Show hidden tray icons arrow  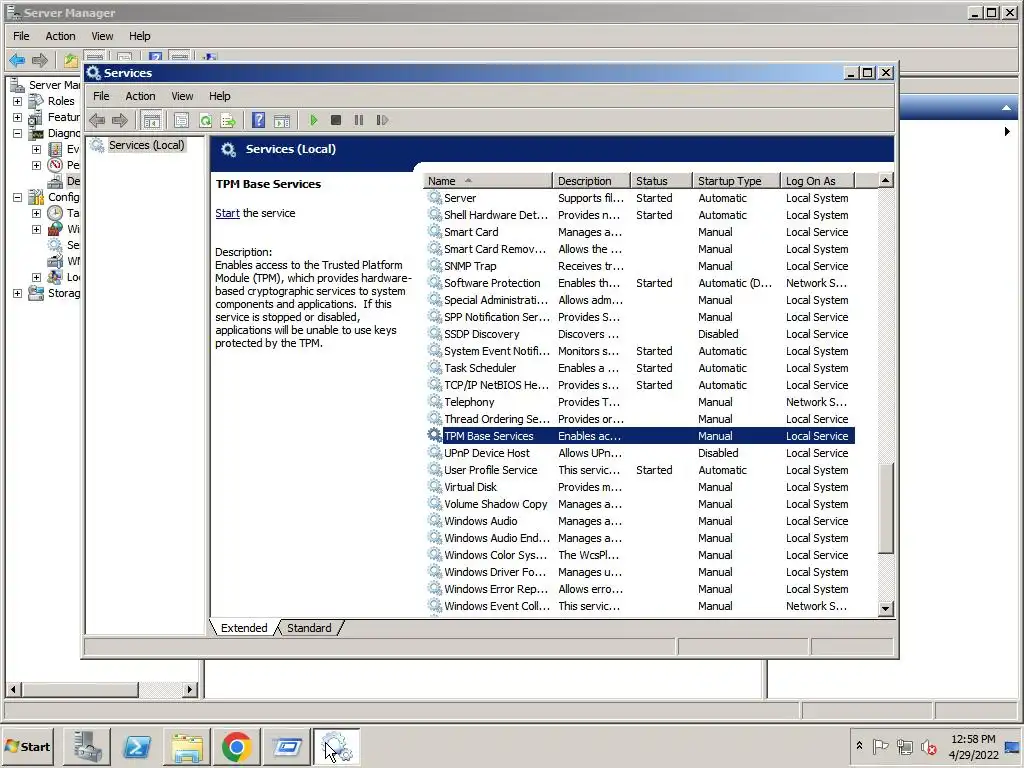tap(859, 745)
